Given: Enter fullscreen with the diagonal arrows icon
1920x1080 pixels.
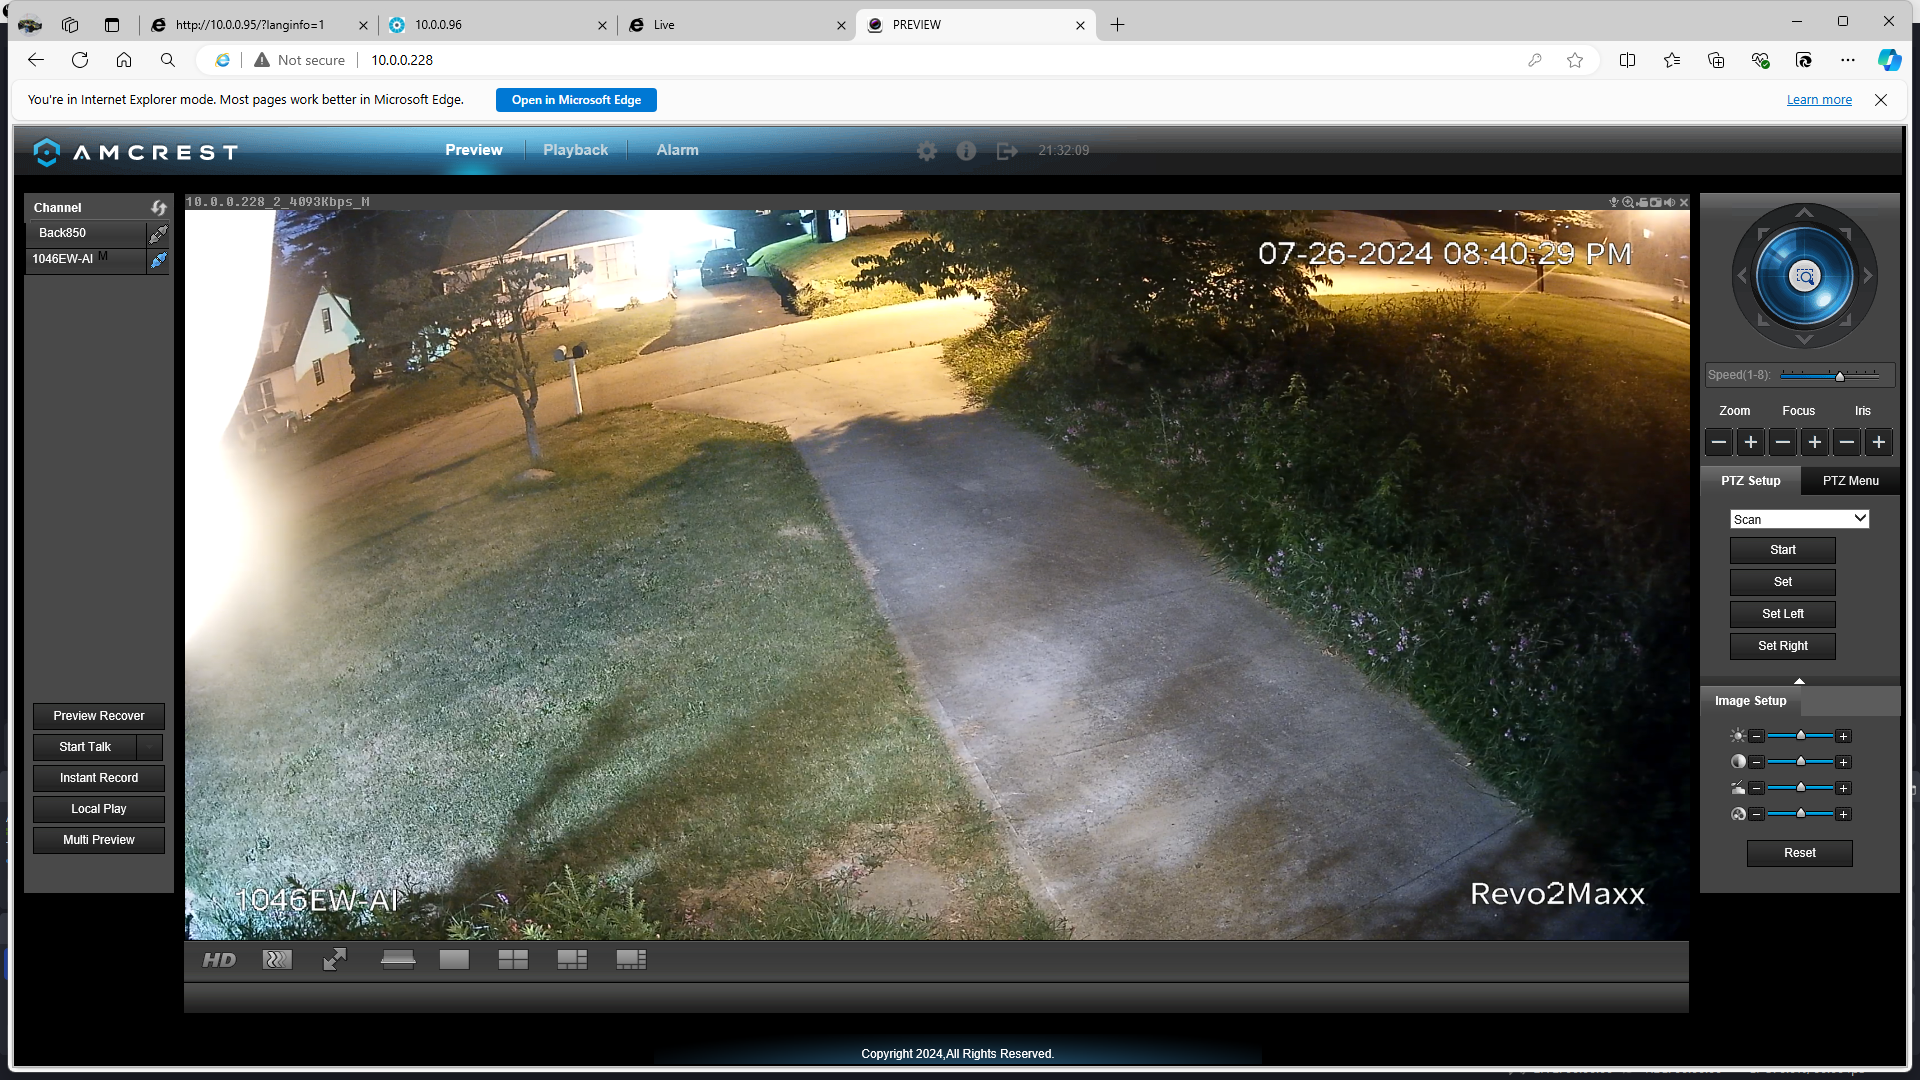Looking at the screenshot, I should (x=335, y=960).
